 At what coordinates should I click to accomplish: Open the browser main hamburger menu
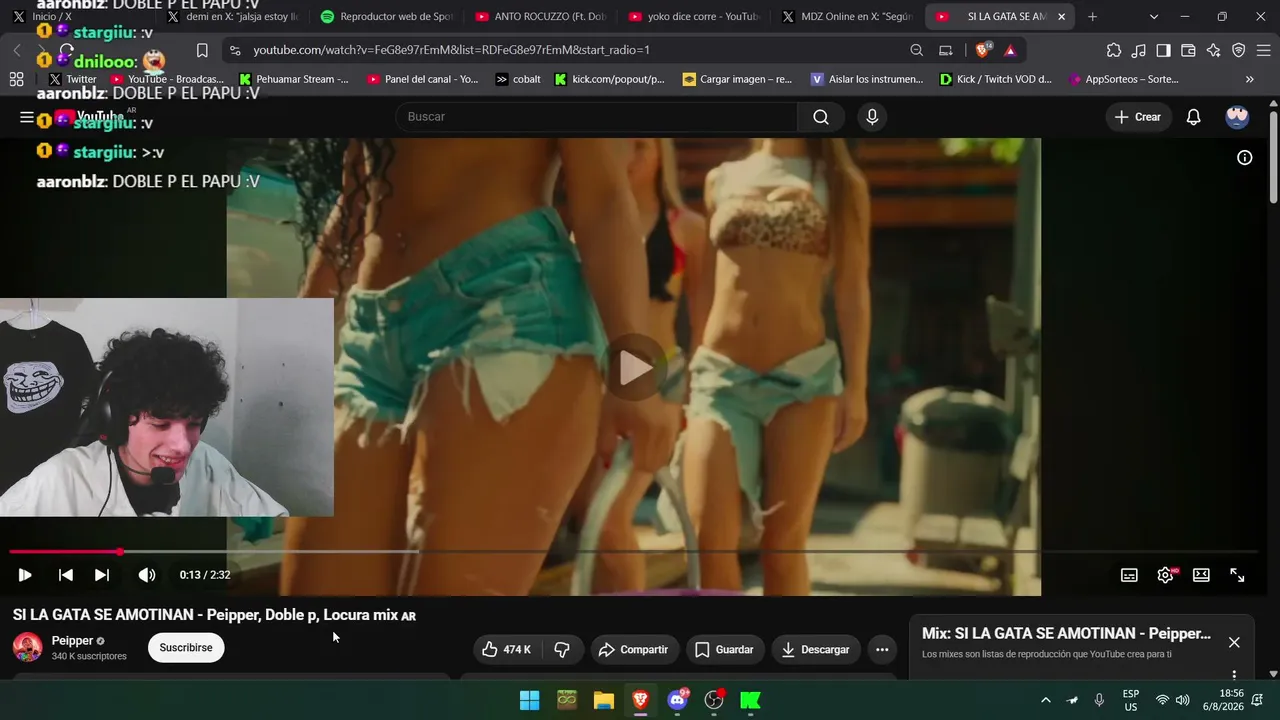pos(1263,50)
